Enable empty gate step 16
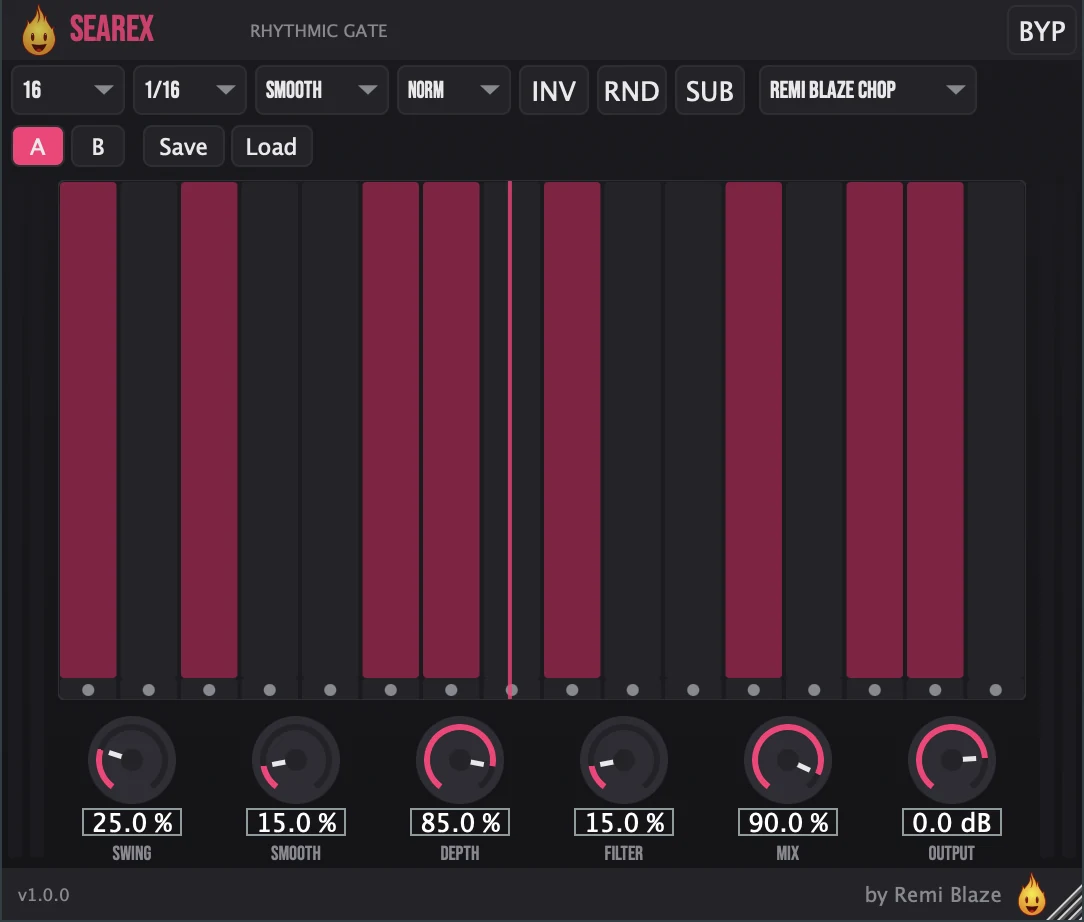The image size is (1084, 922). (x=996, y=429)
